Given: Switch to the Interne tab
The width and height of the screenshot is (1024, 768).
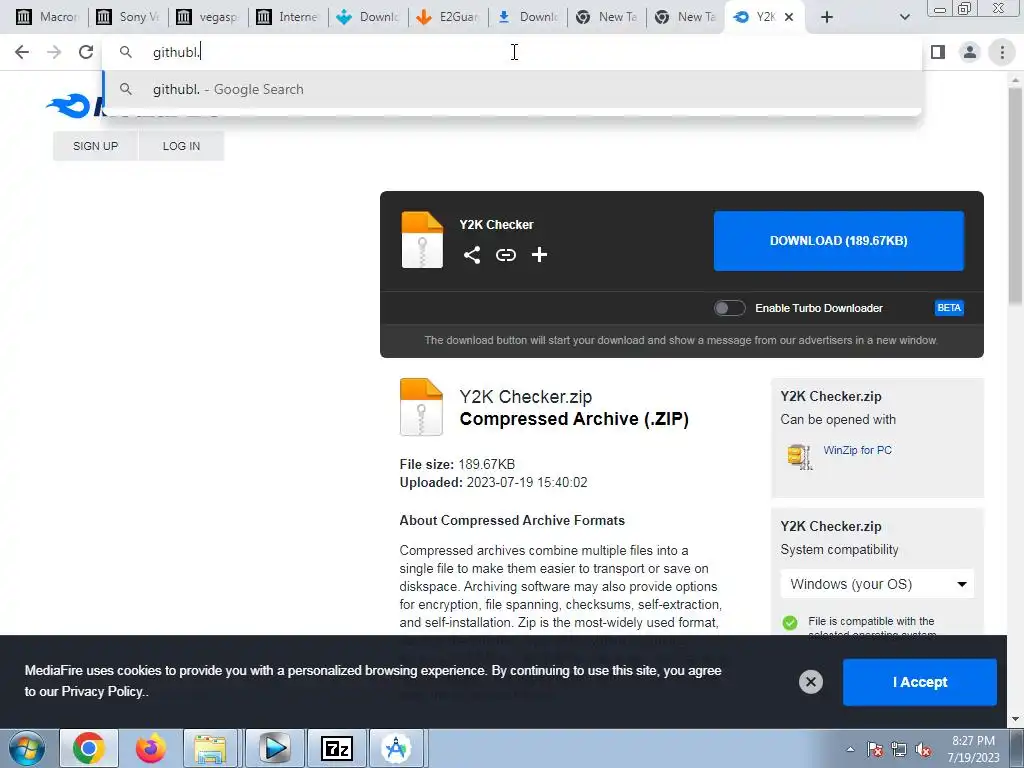Looking at the screenshot, I should tap(288, 17).
